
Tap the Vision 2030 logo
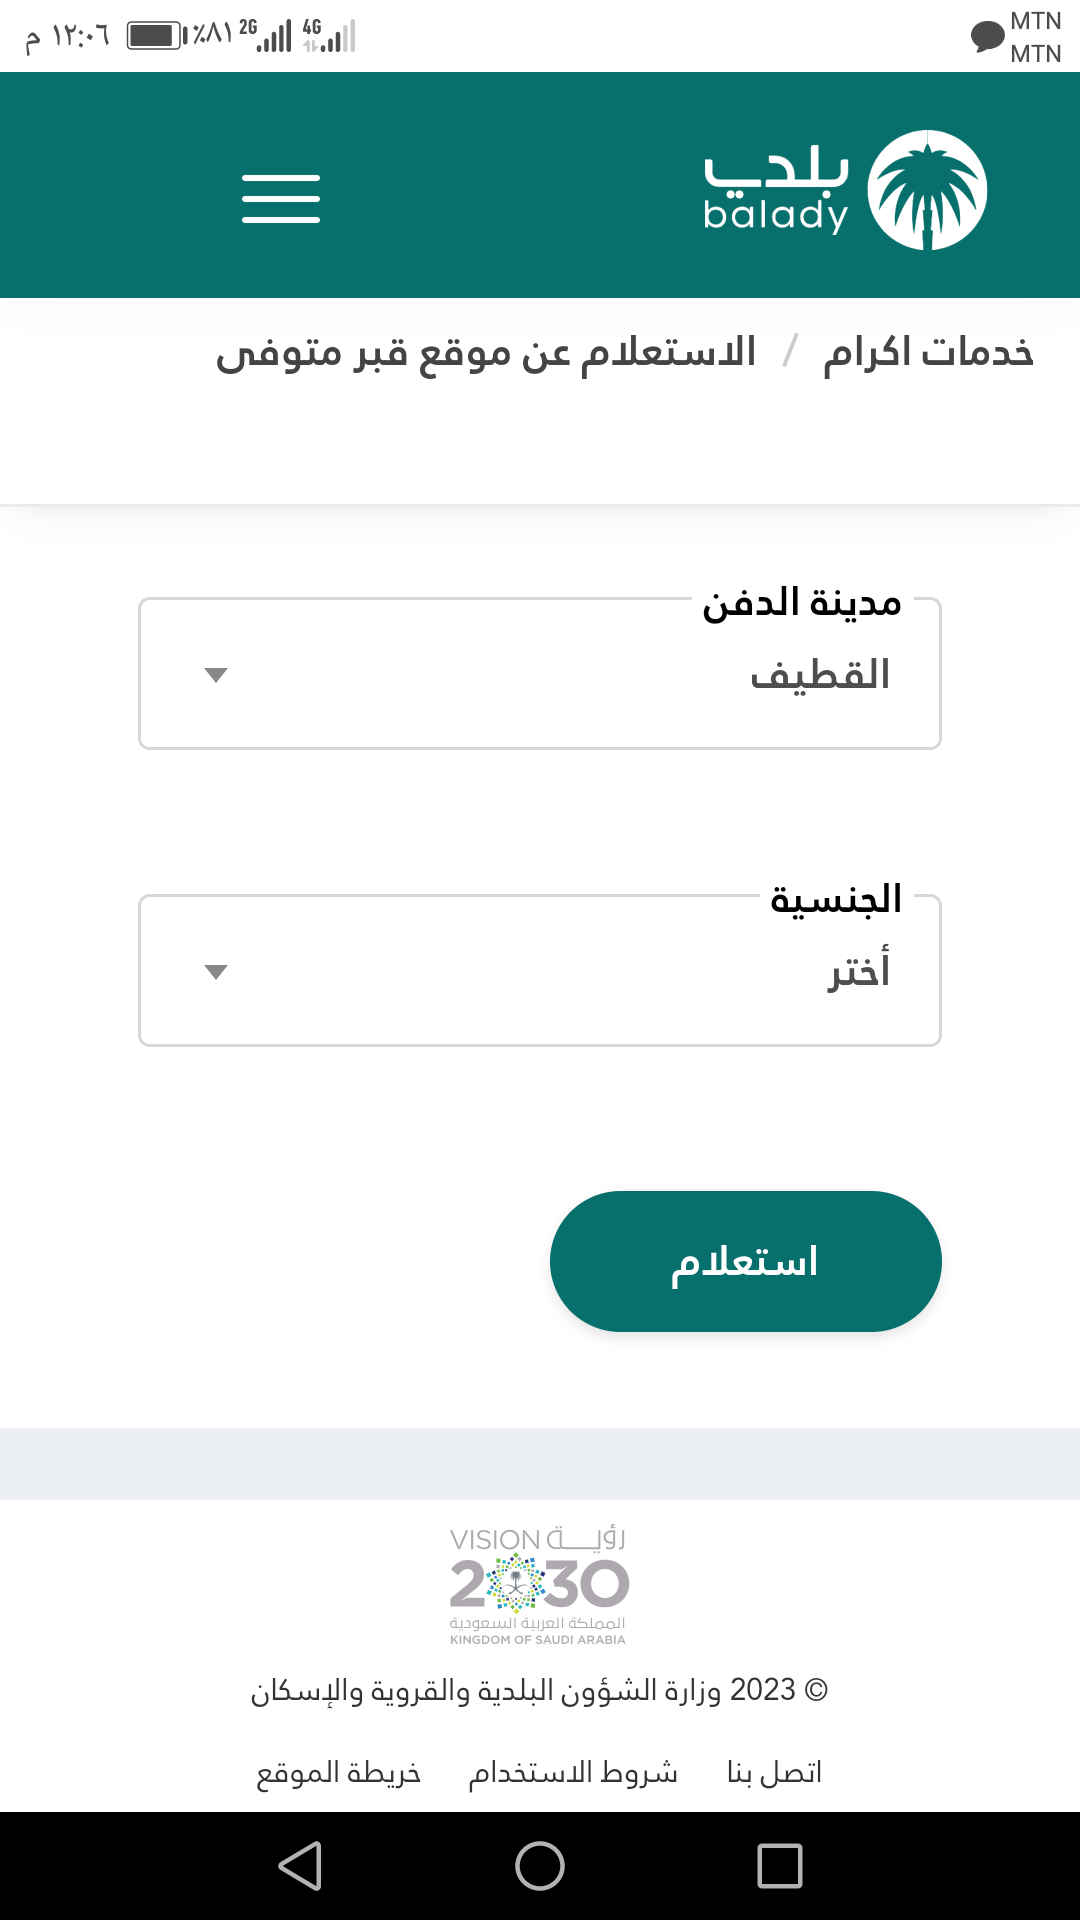[x=539, y=1585]
